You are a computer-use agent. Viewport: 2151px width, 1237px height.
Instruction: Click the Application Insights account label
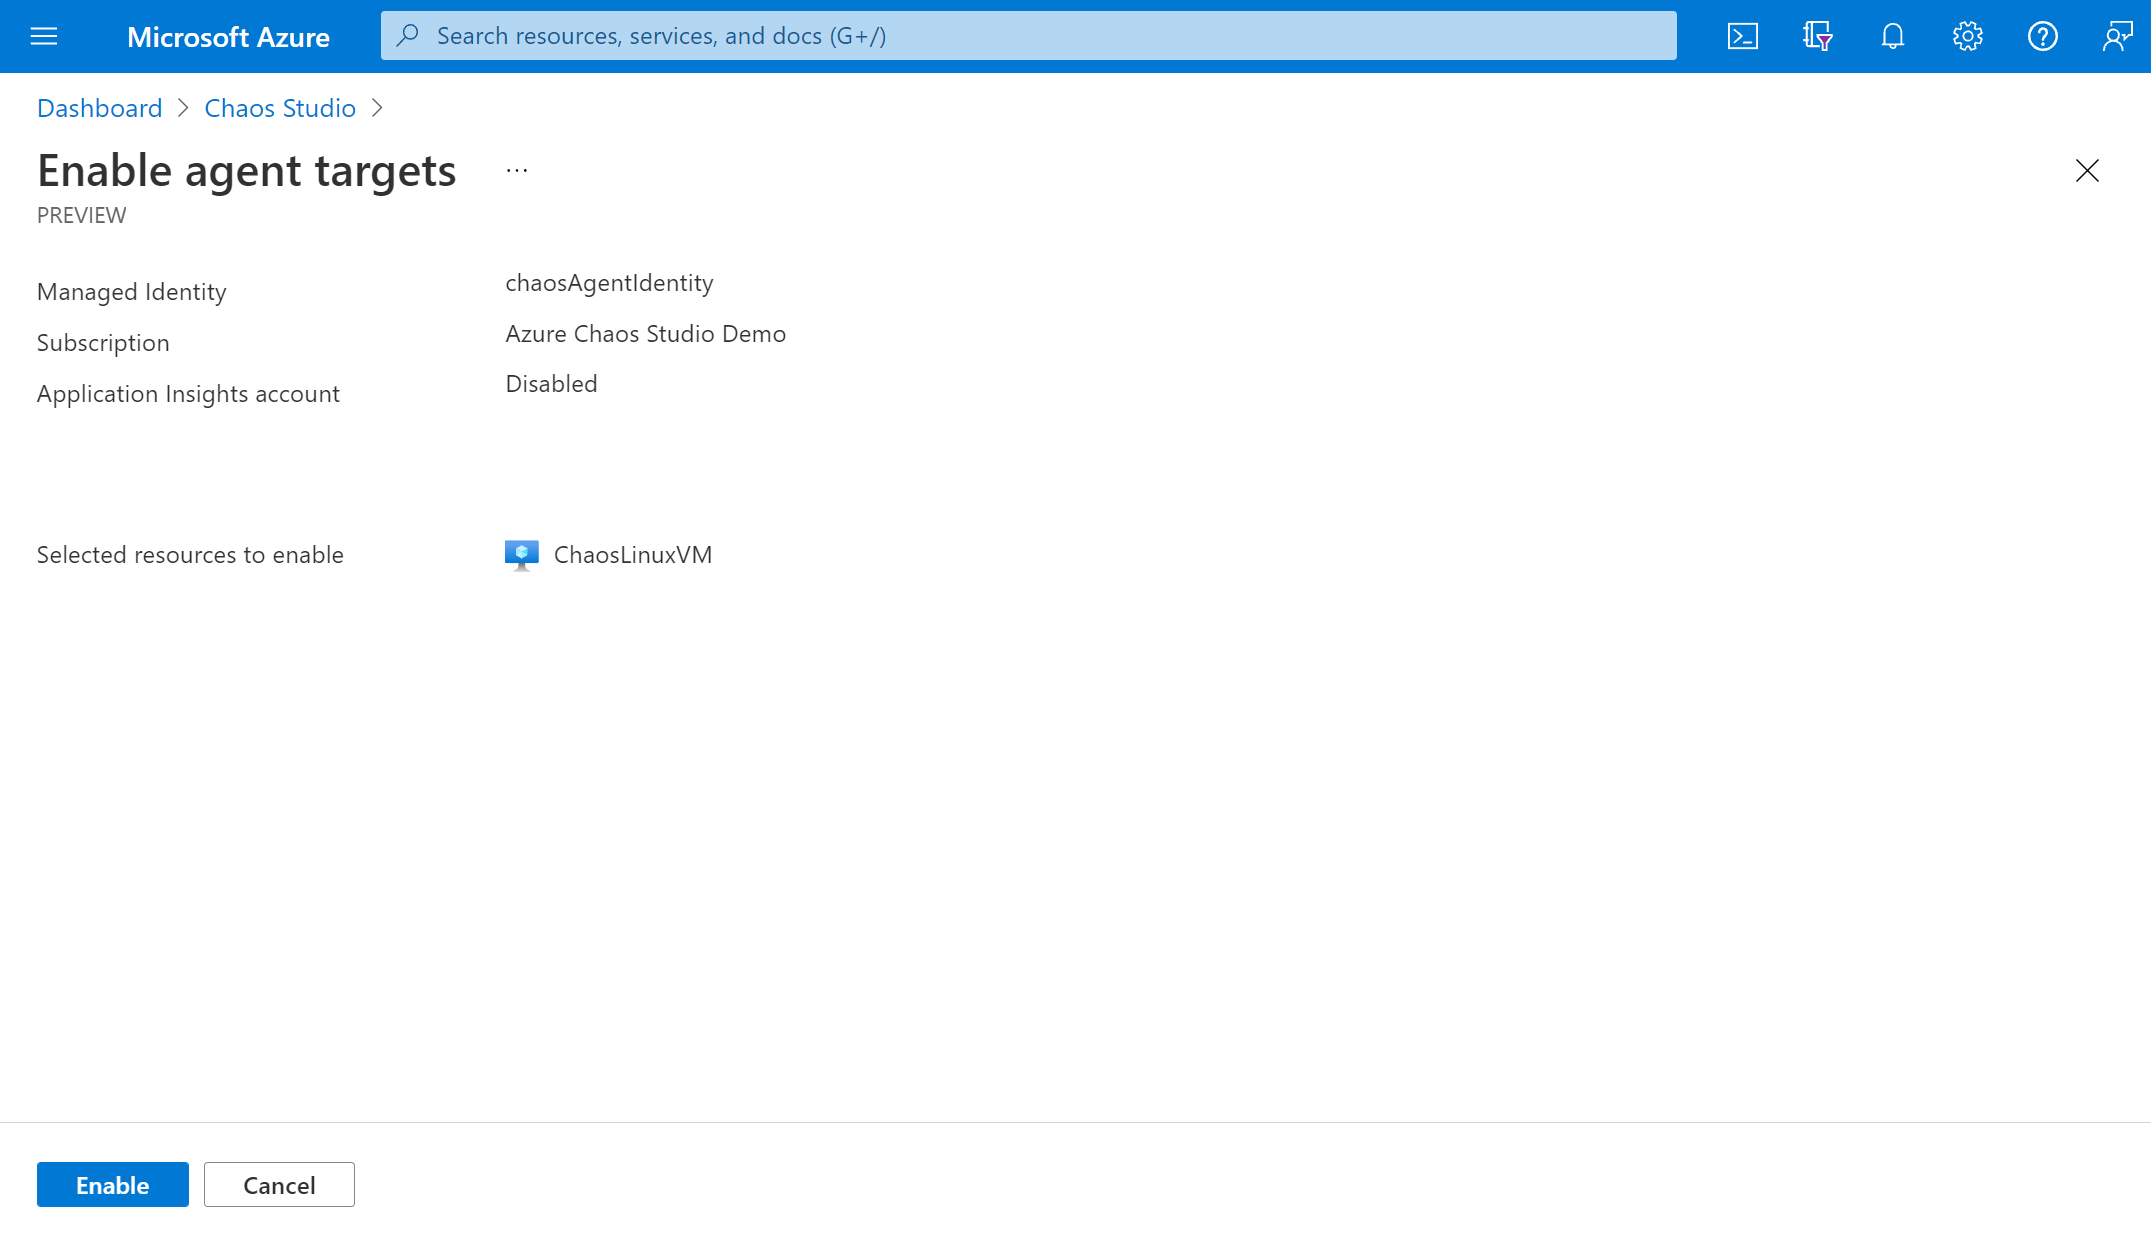point(188,392)
